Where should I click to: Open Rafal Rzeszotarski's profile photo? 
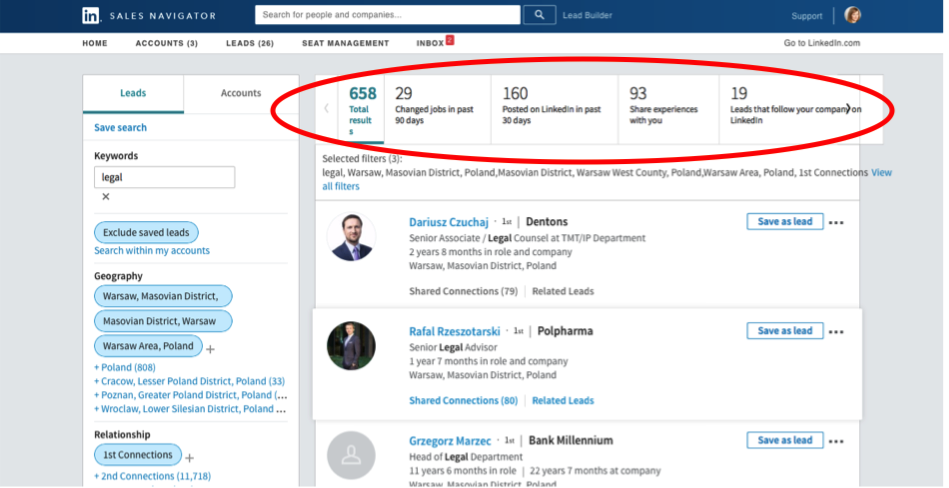tap(351, 346)
